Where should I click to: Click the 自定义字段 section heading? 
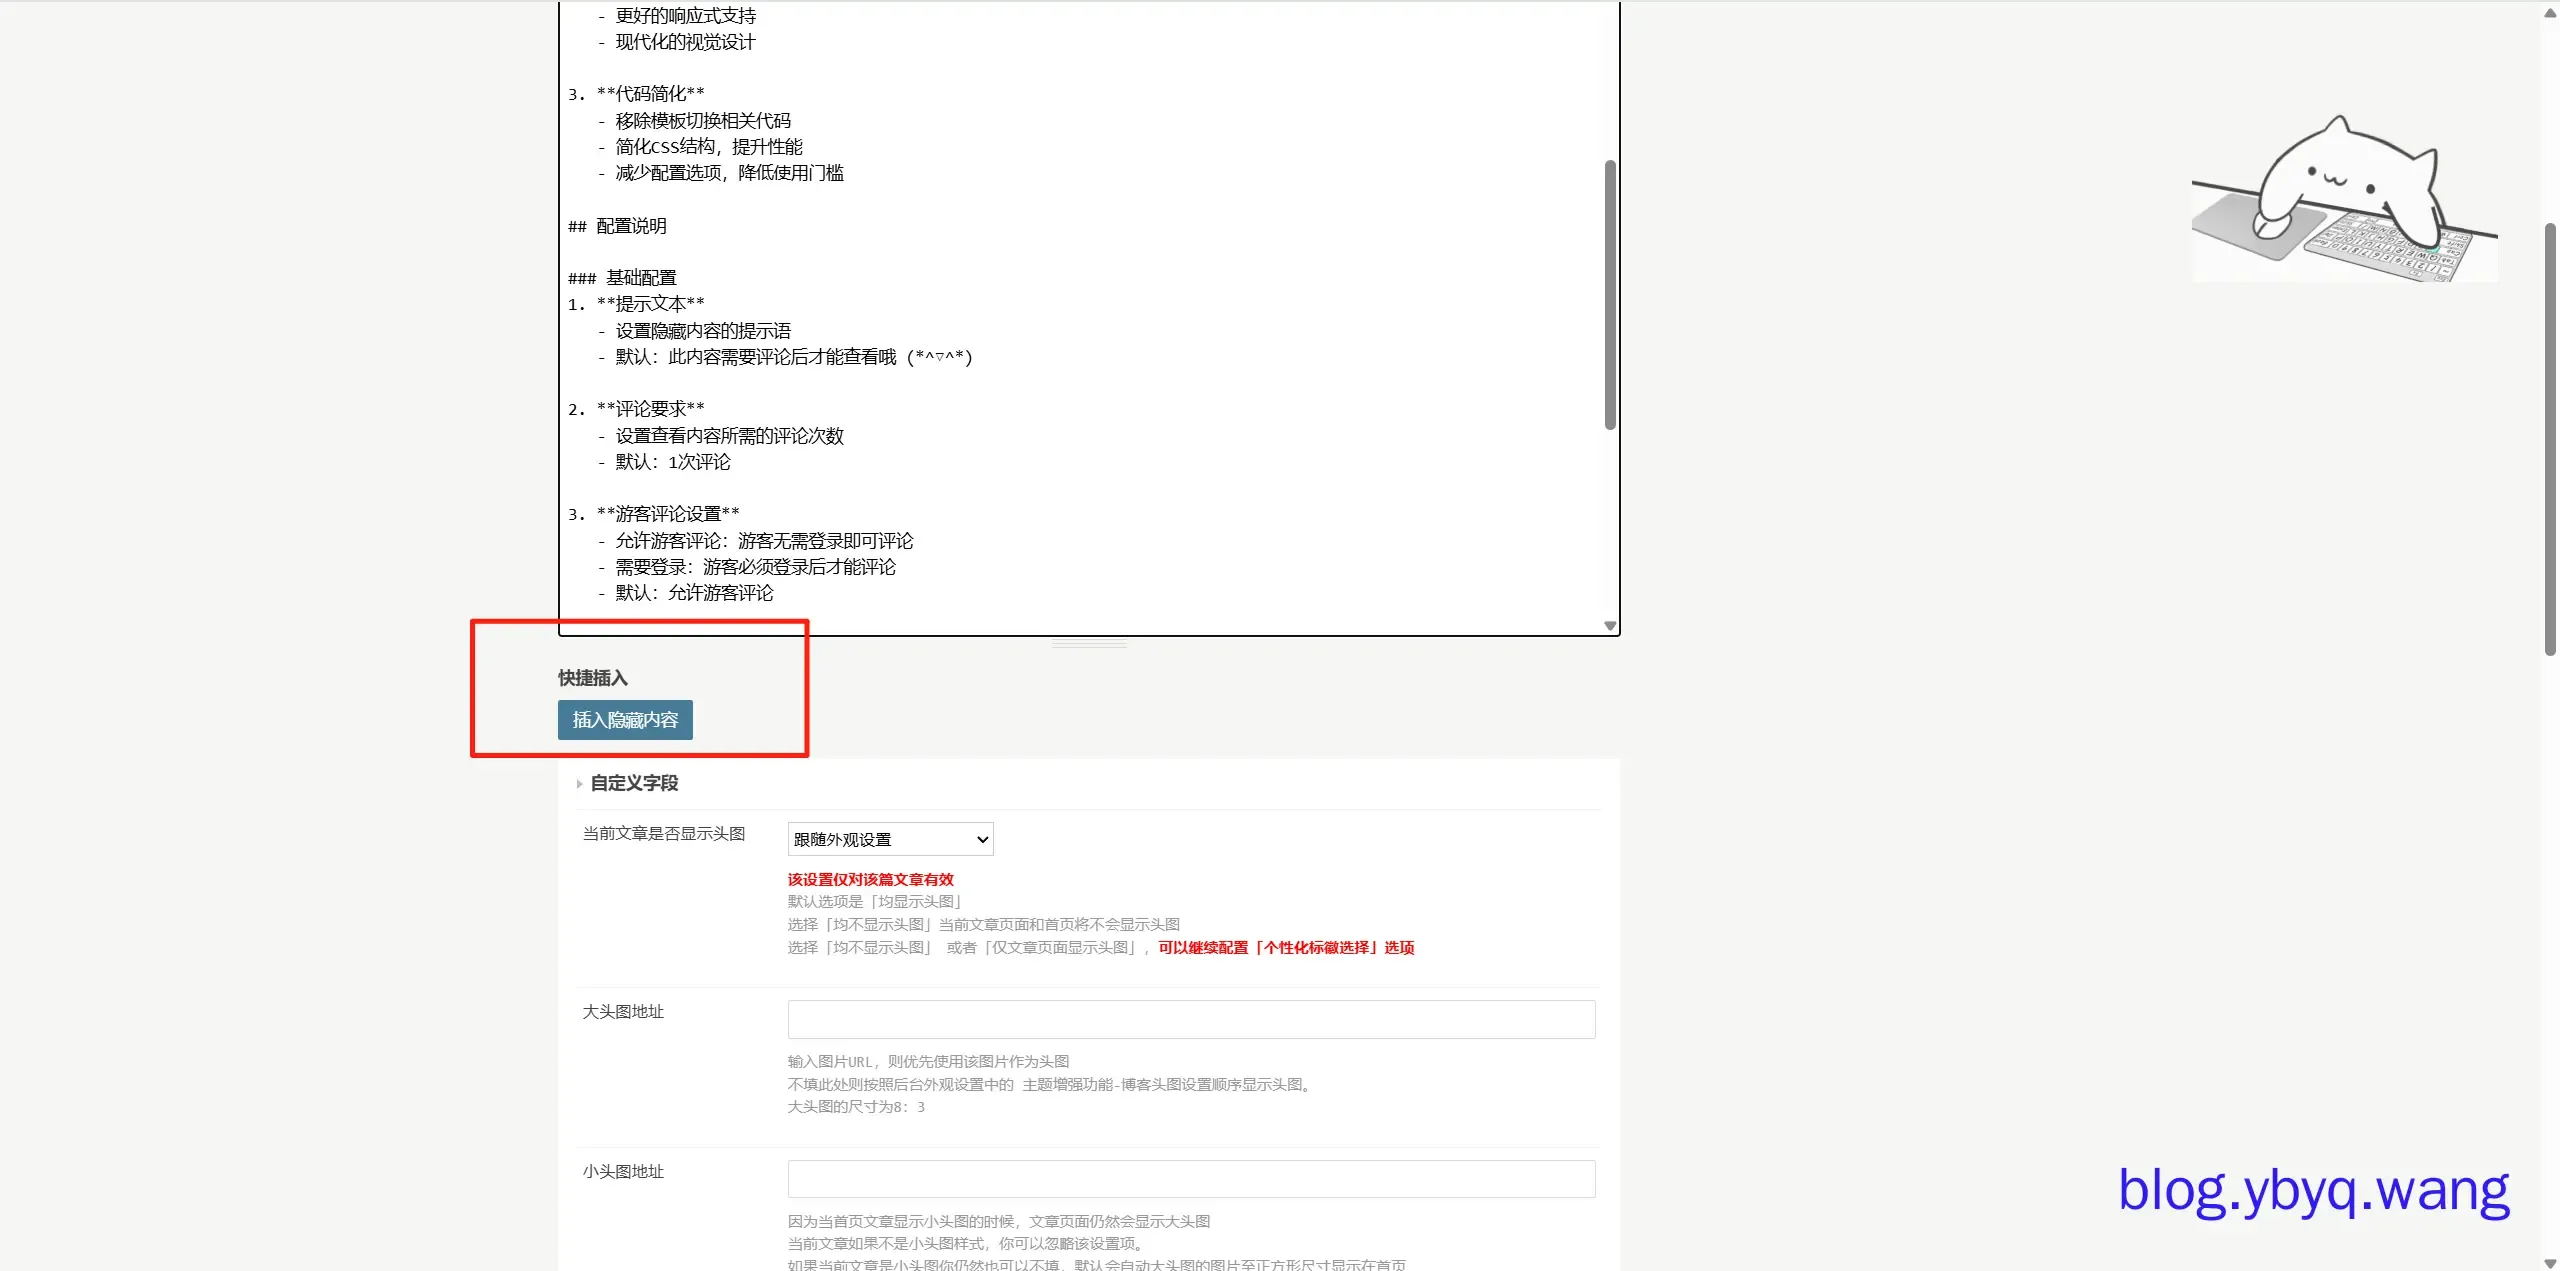pos(634,783)
